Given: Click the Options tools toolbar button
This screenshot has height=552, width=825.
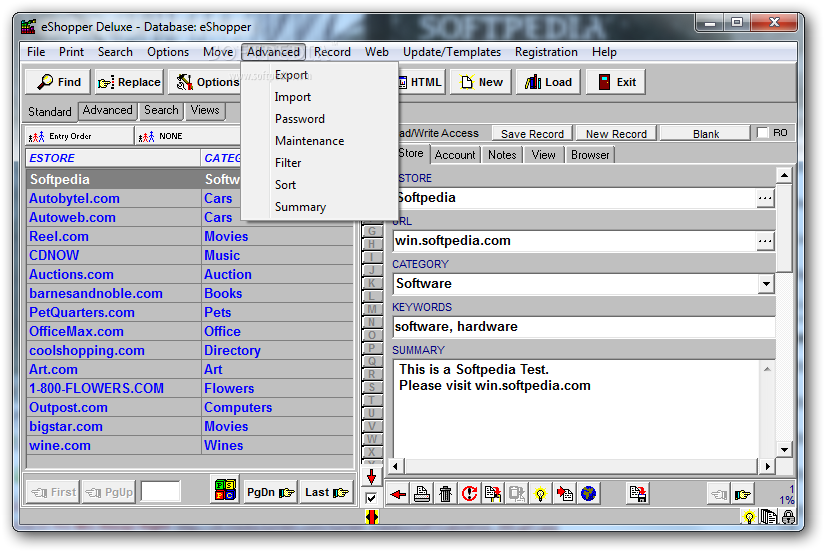Looking at the screenshot, I should tap(206, 82).
